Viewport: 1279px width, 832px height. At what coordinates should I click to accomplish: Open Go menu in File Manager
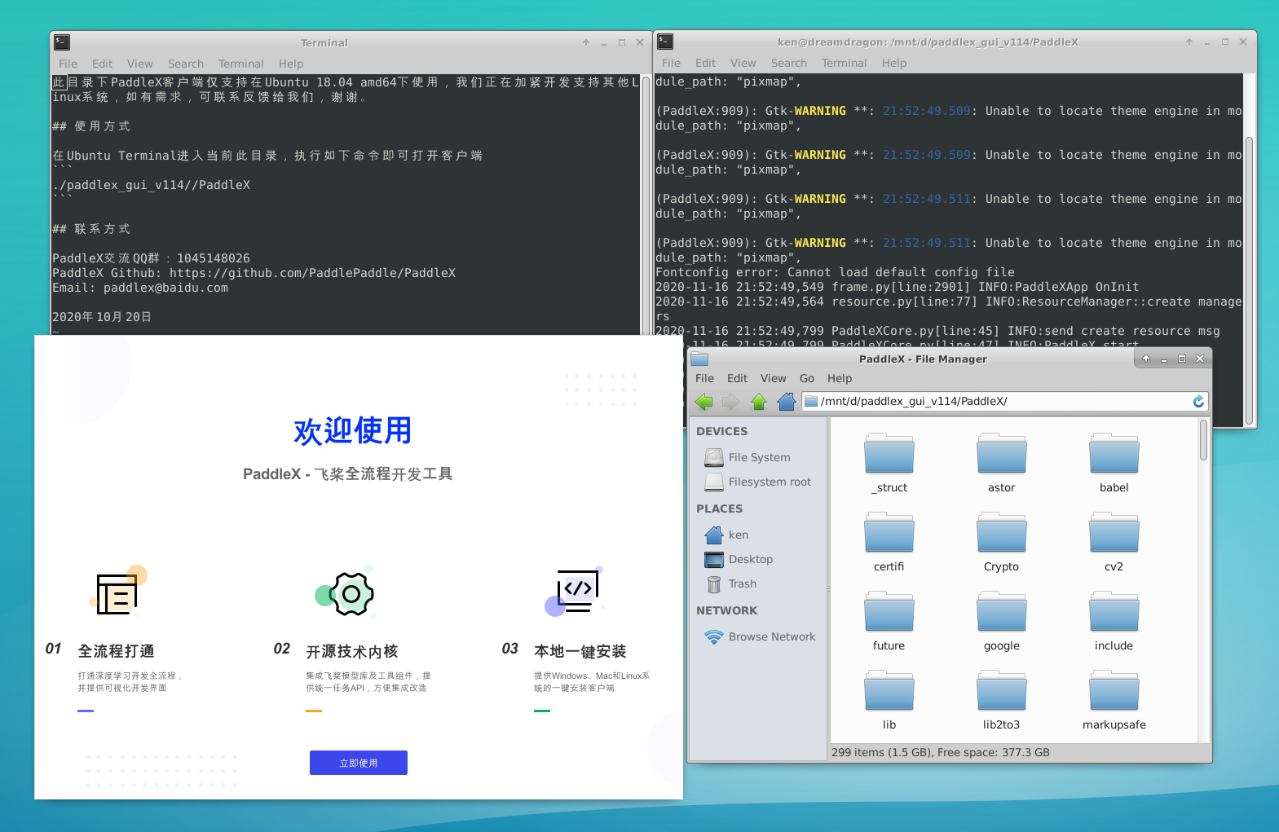coord(807,379)
